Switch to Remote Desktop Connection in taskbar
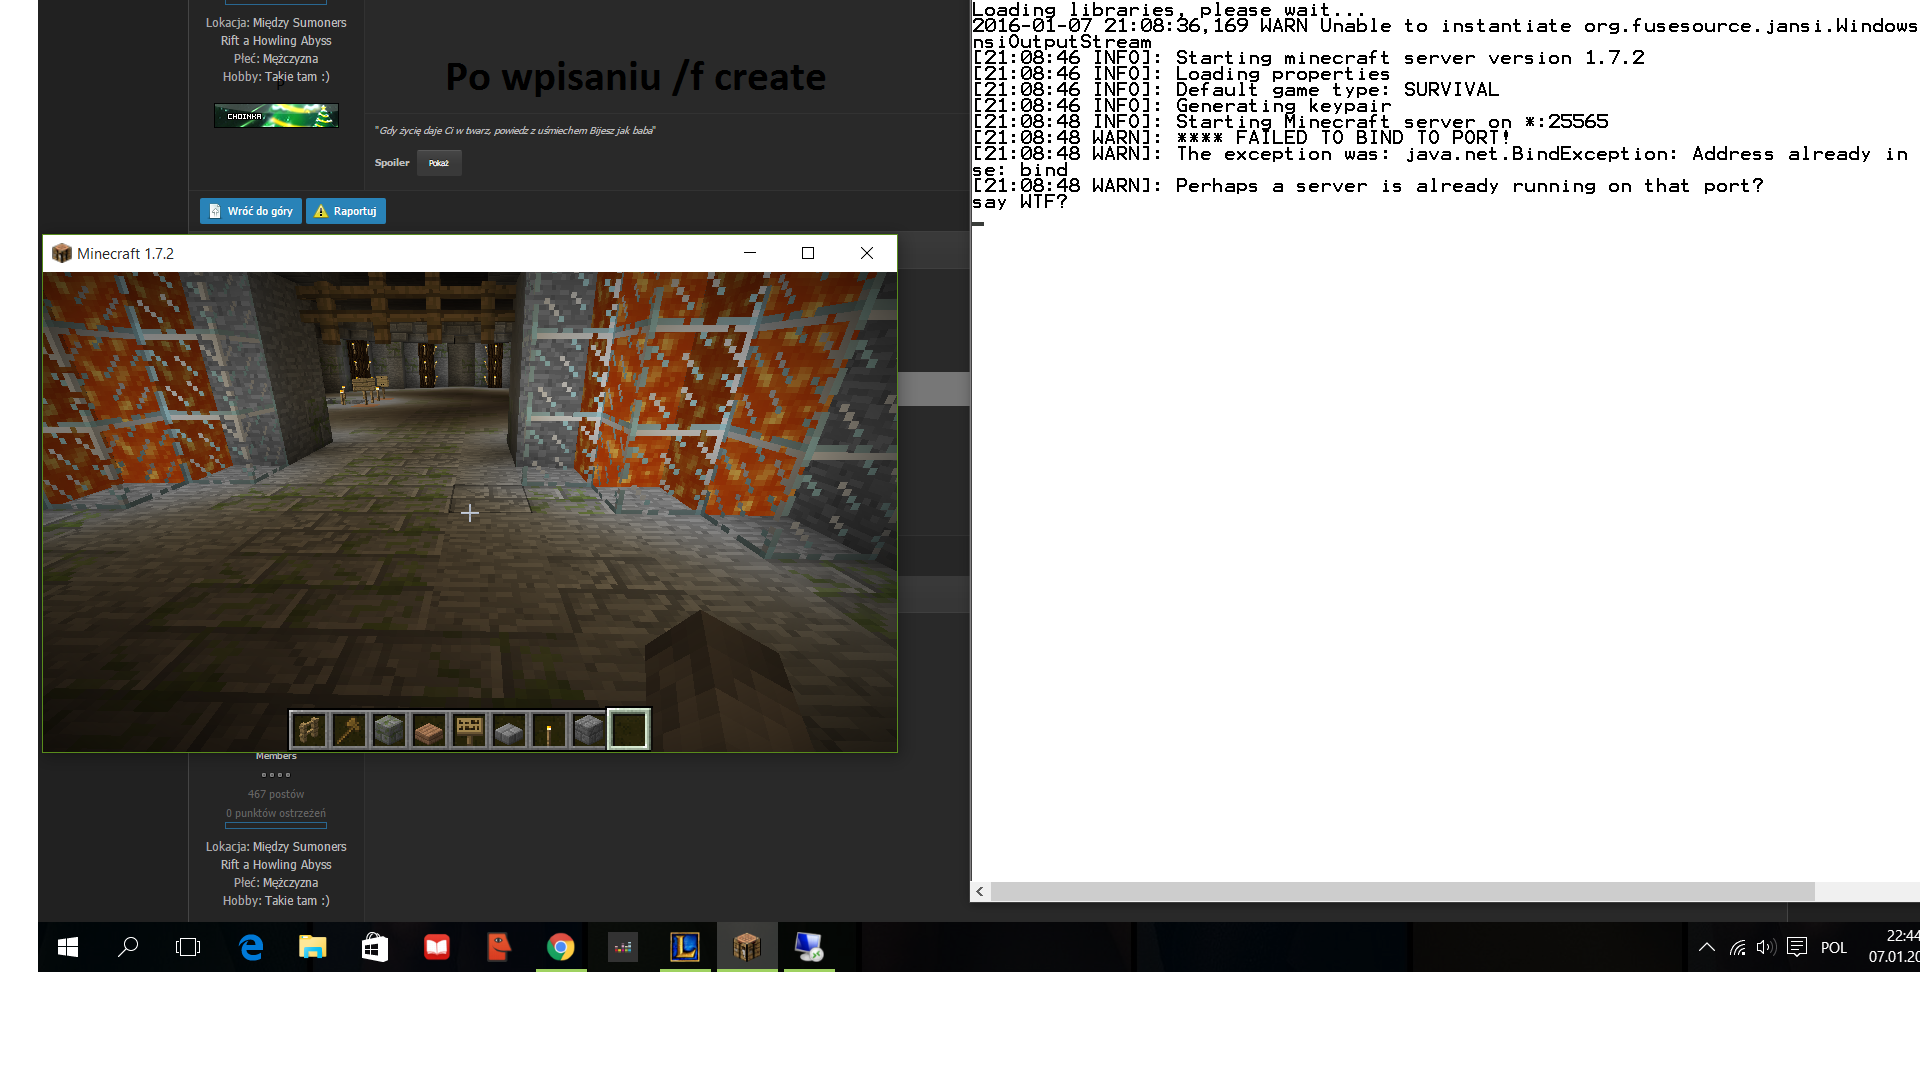 (x=809, y=947)
